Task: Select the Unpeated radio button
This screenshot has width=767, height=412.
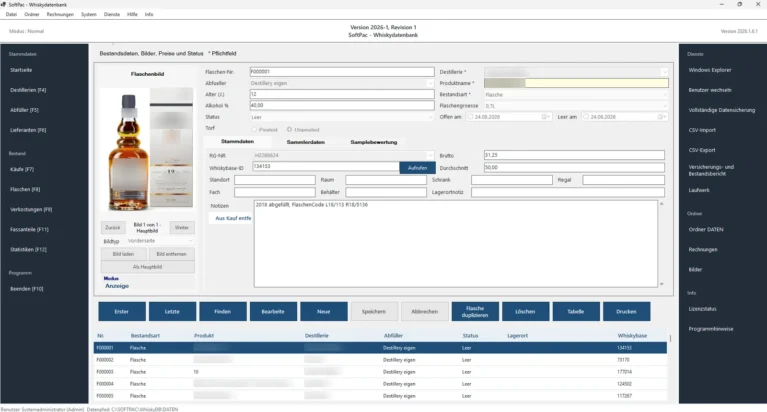Action: tap(290, 130)
